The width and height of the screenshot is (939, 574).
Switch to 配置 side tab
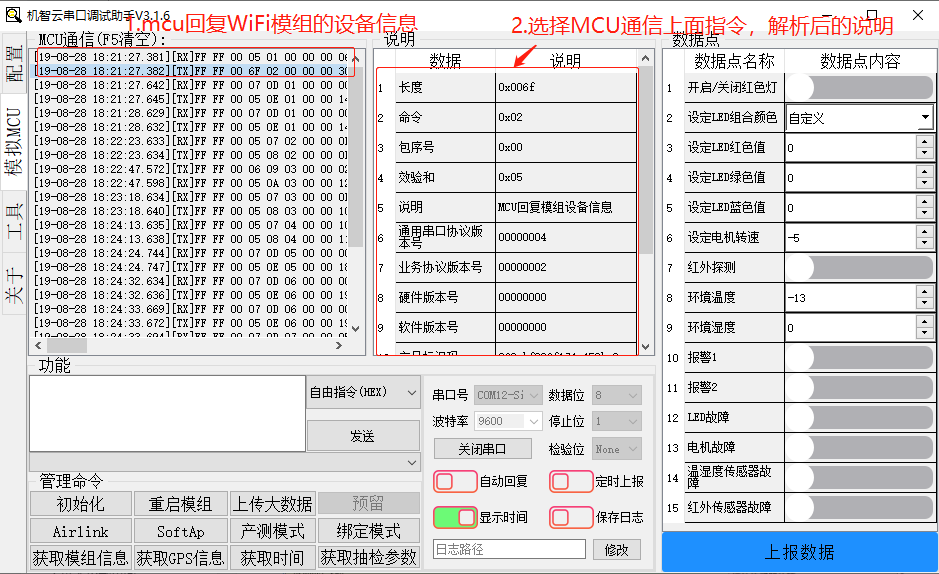(14, 64)
